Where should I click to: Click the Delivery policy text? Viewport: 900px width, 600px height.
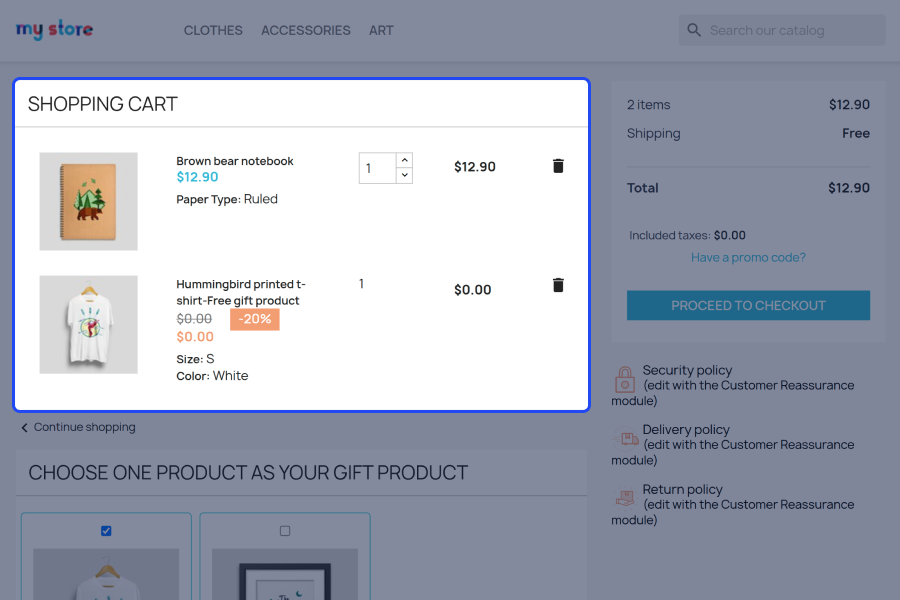click(686, 429)
